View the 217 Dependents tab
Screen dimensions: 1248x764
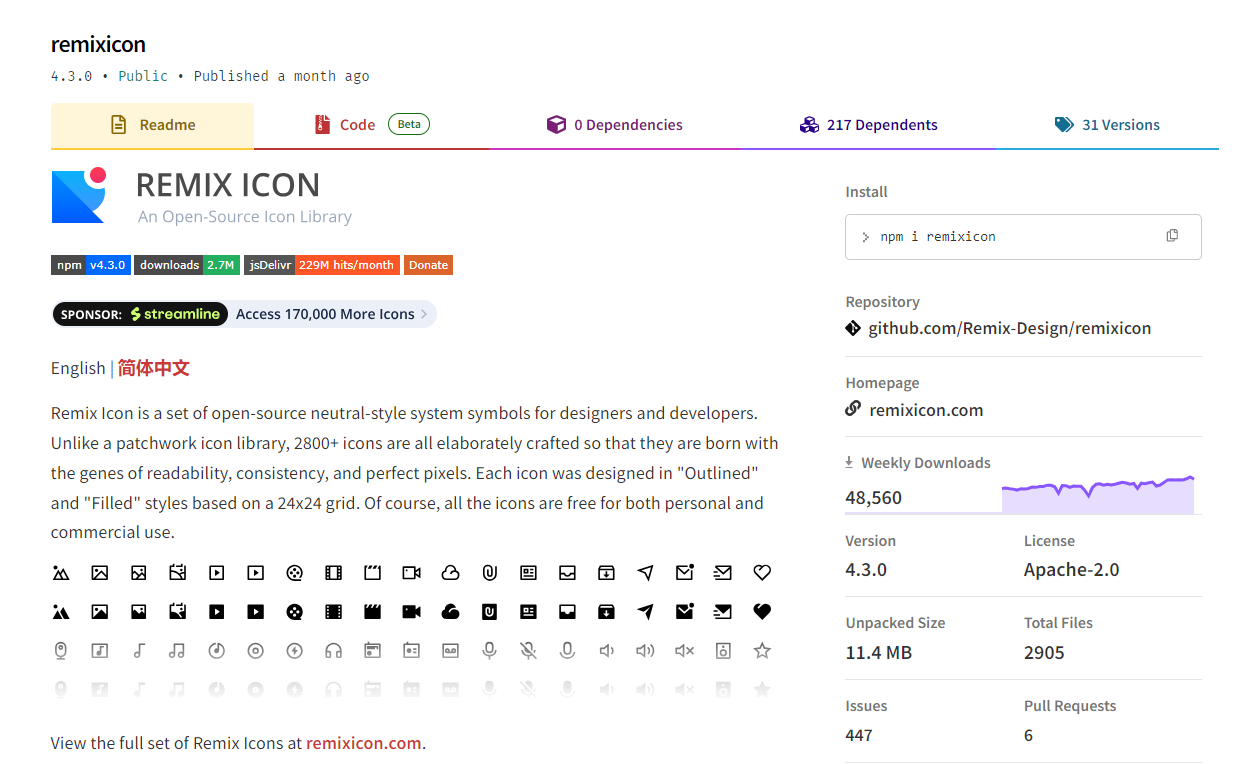(868, 124)
